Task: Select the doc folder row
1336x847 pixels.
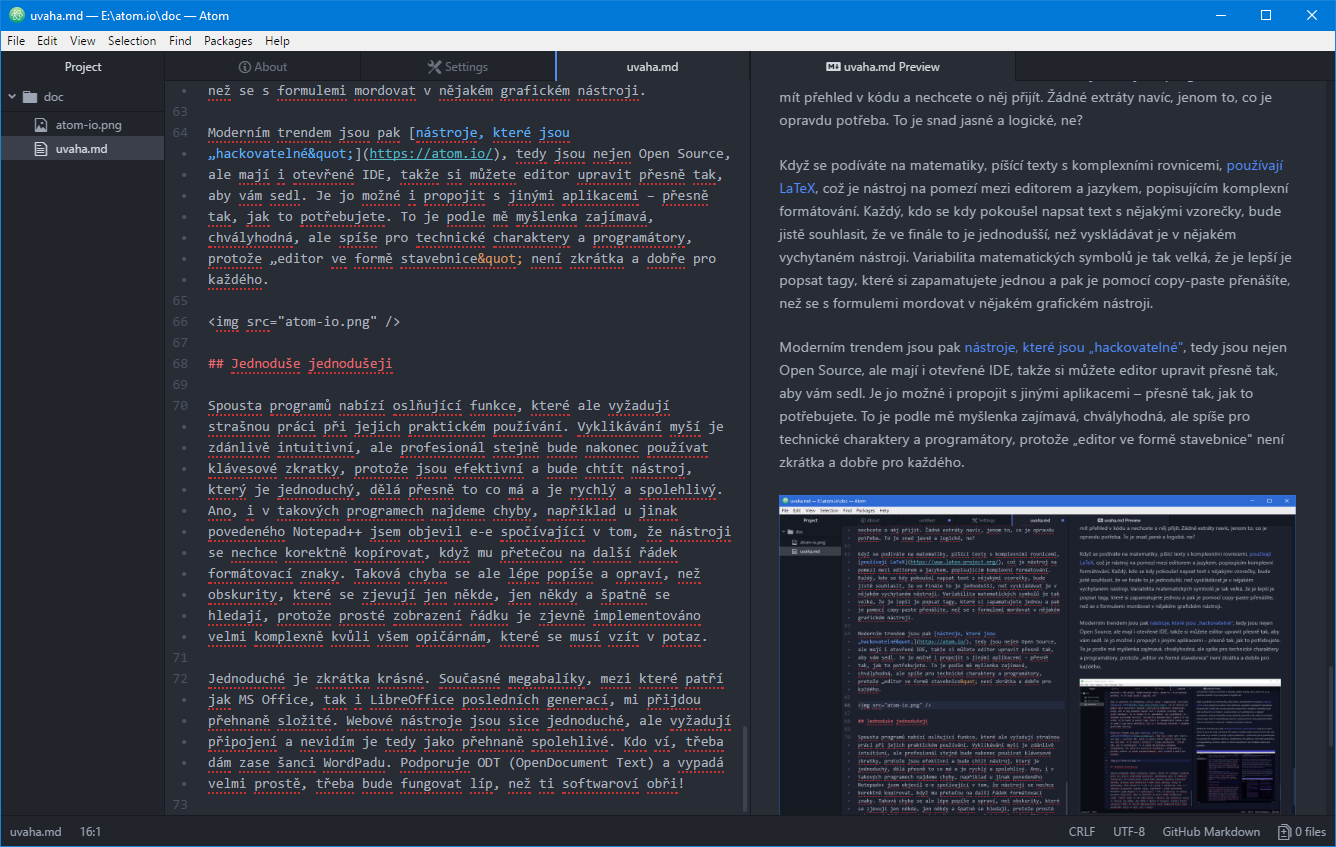Action: point(82,97)
